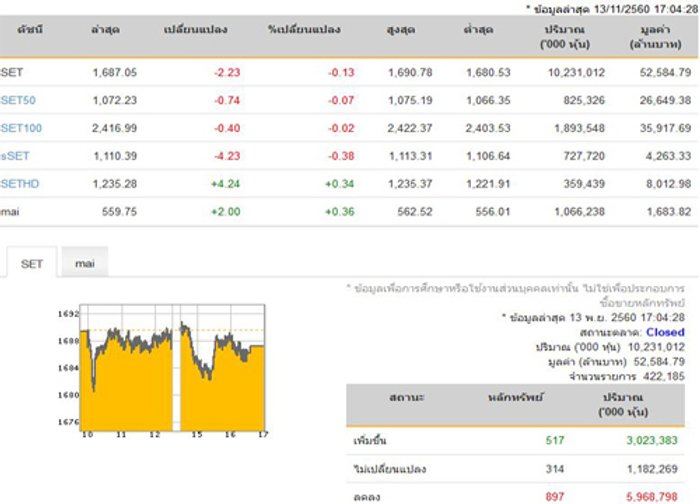Click SETHD change value +4.24
The image size is (700, 504).
[x=225, y=183]
